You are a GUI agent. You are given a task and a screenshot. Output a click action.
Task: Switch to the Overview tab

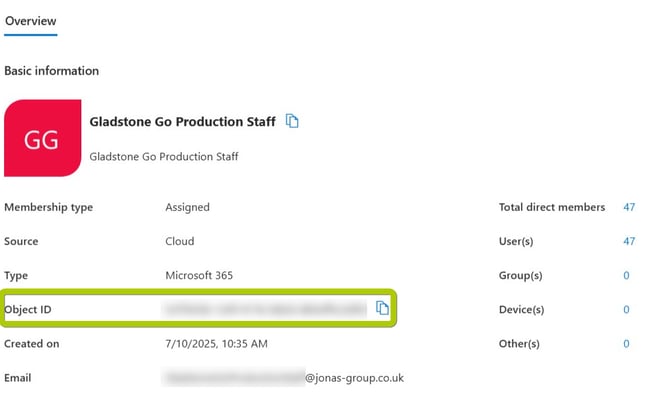(30, 21)
